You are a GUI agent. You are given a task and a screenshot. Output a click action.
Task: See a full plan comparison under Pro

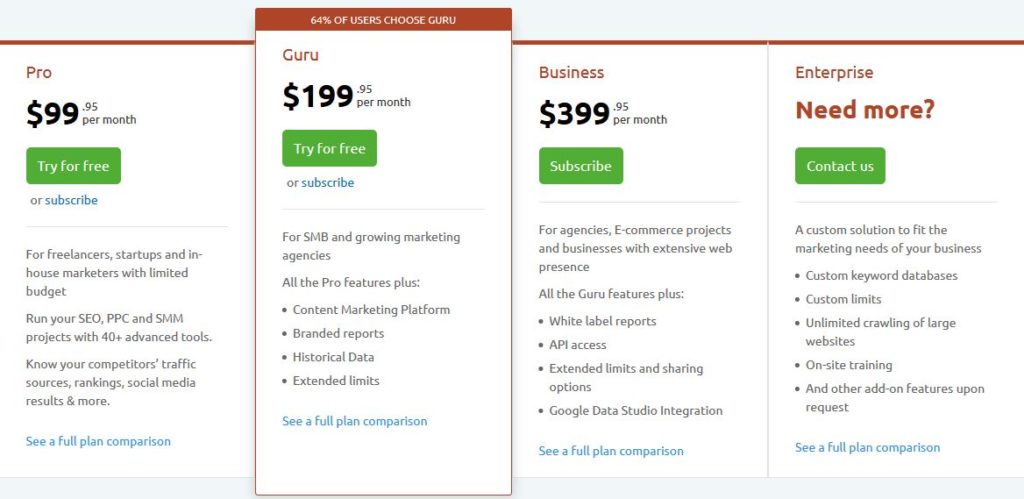(x=98, y=441)
